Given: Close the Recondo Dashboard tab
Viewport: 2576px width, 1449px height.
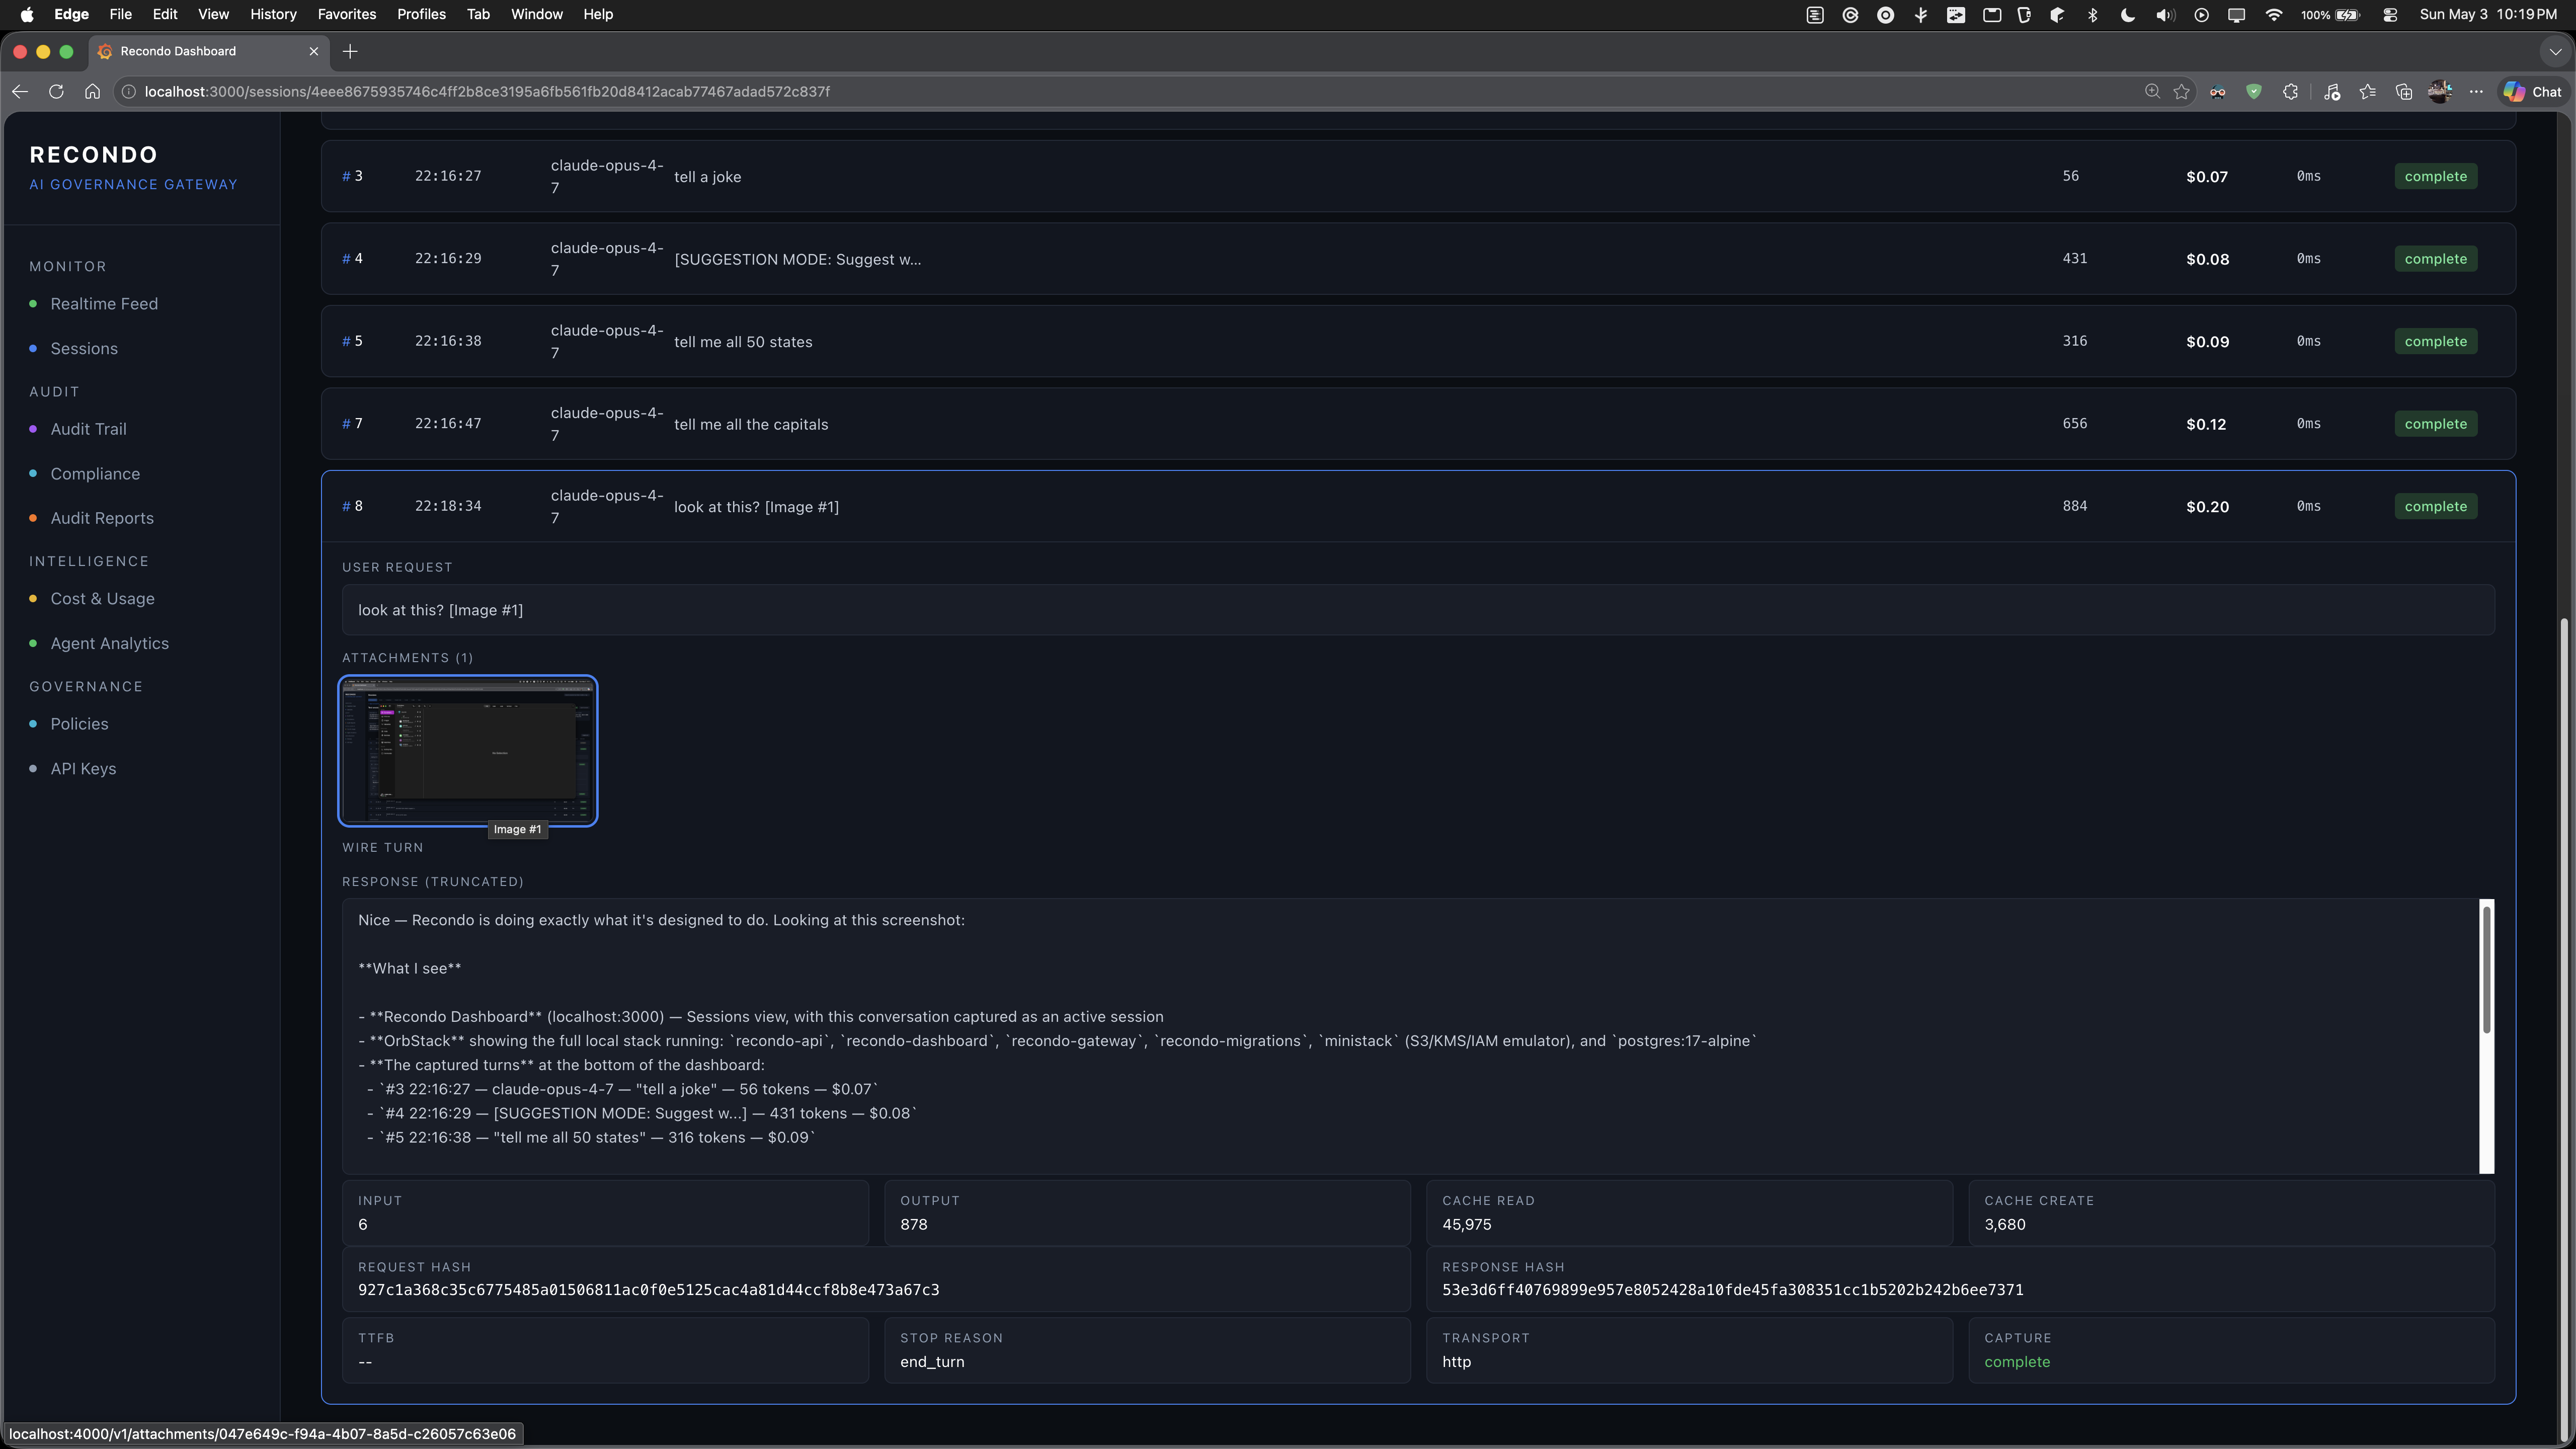Looking at the screenshot, I should click(314, 51).
